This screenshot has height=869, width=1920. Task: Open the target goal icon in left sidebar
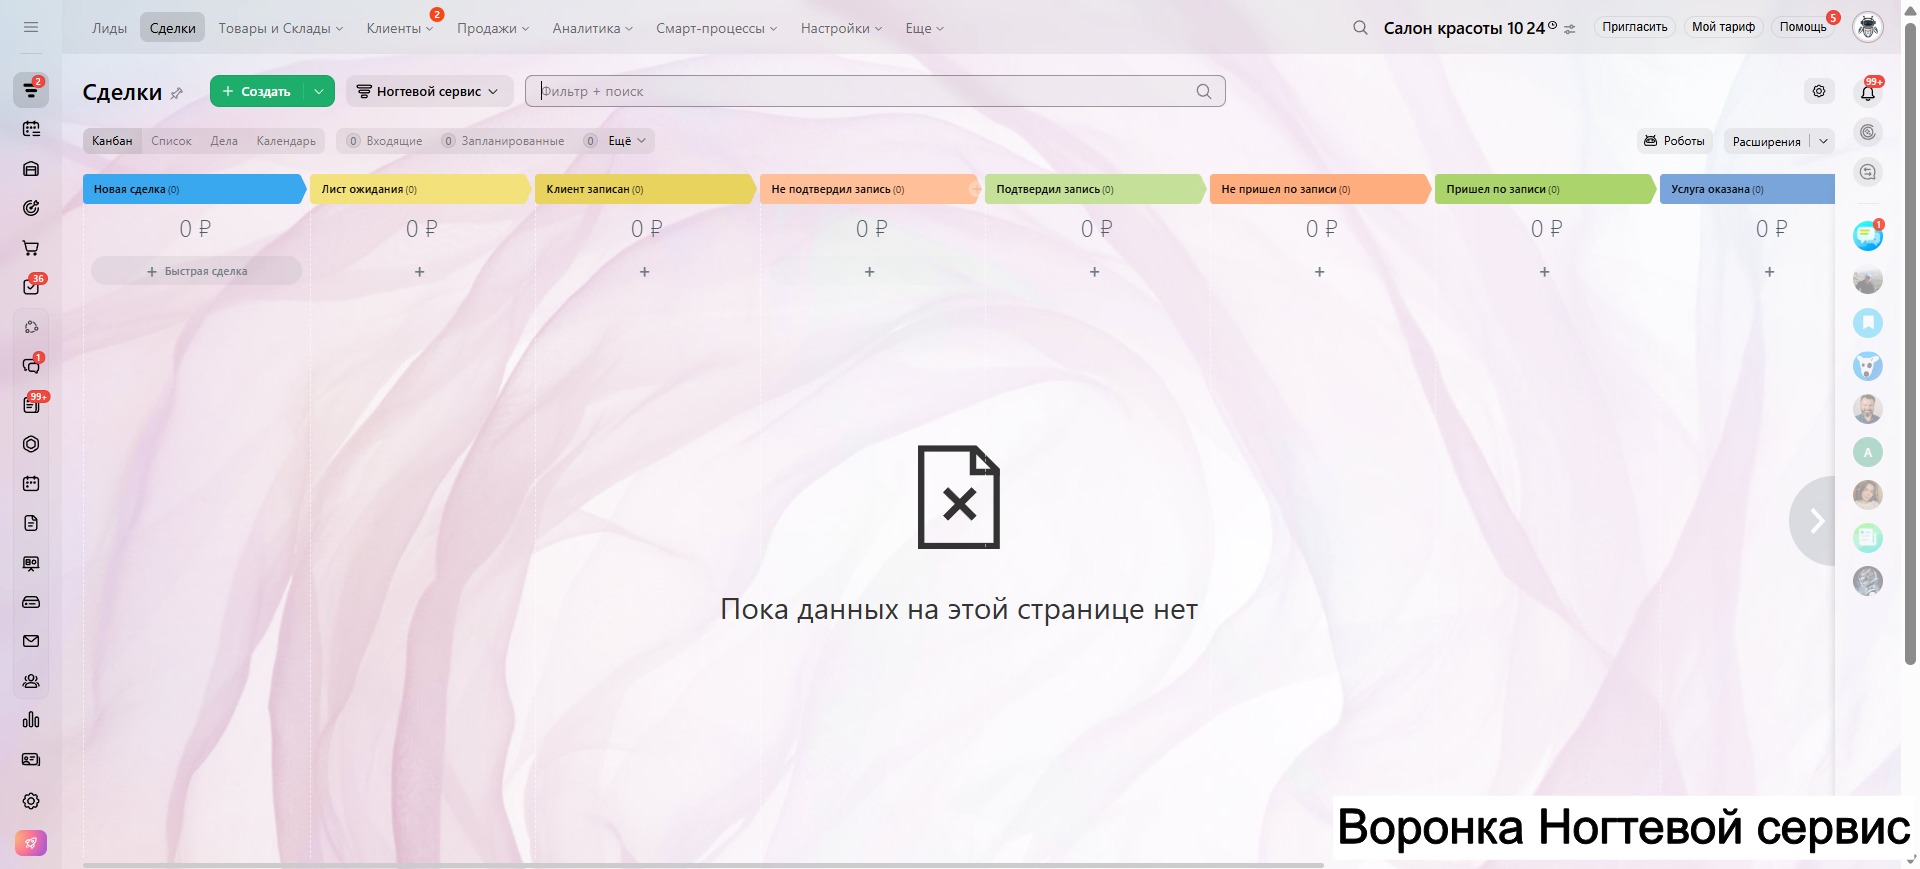(31, 208)
